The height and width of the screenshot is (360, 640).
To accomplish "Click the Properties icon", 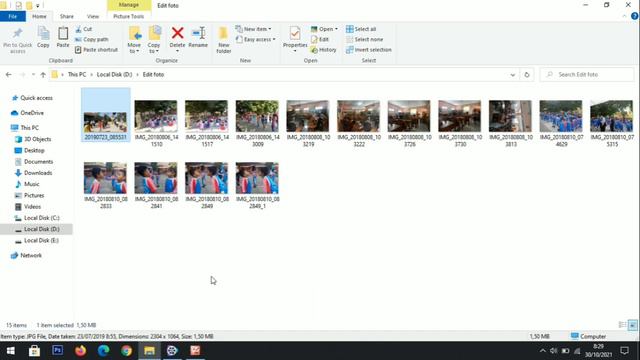I will pos(295,33).
